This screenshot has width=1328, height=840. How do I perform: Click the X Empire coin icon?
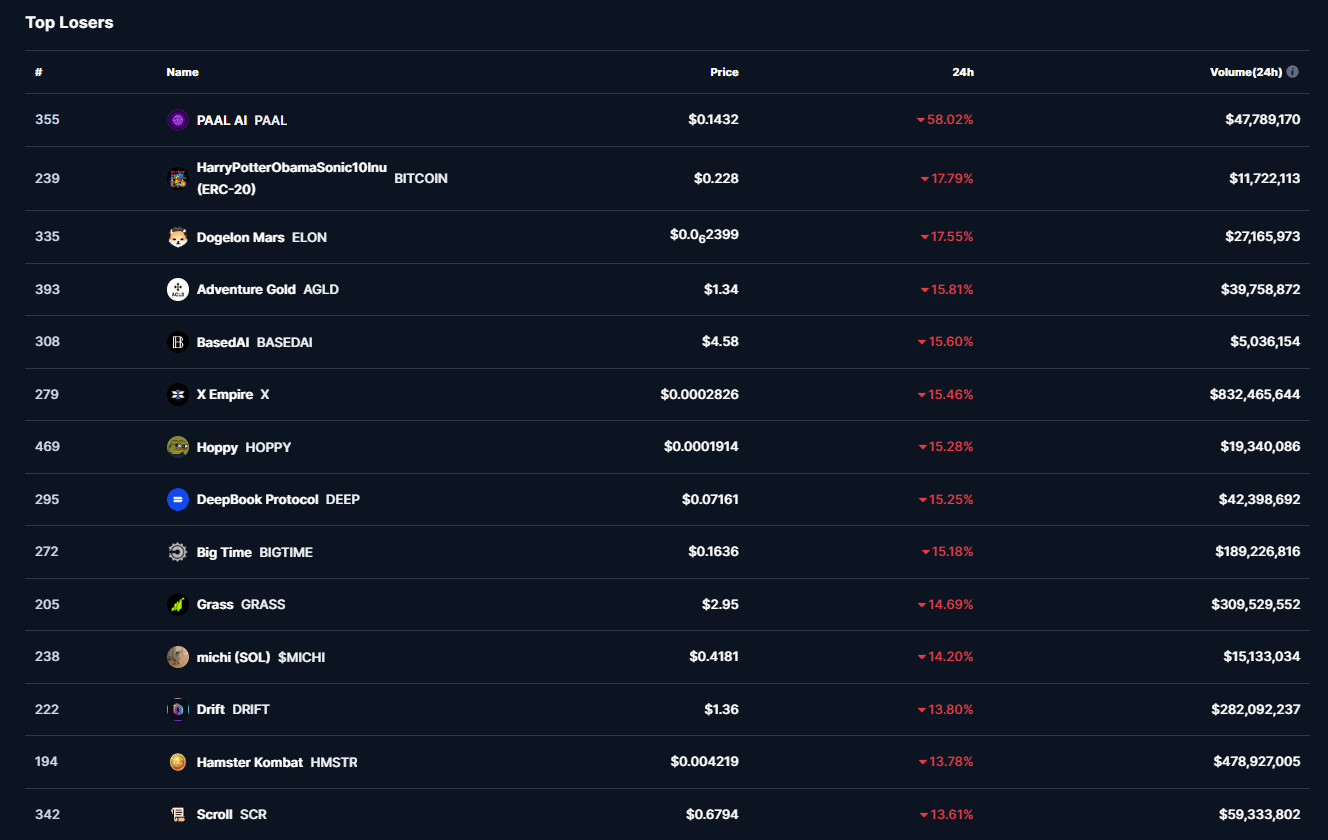178,395
